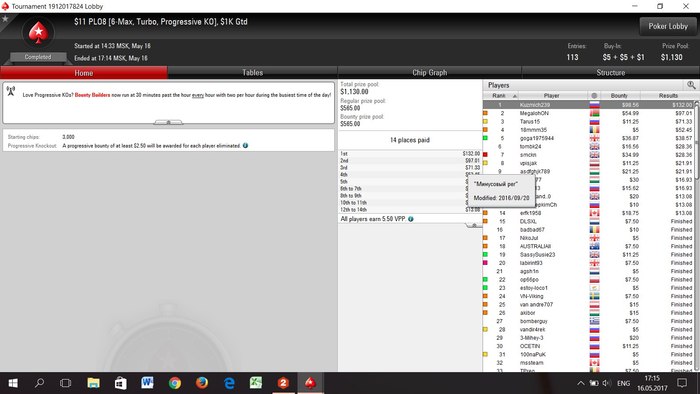The image size is (700, 394).
Task: Sort players by Bounty column
Action: pos(620,95)
